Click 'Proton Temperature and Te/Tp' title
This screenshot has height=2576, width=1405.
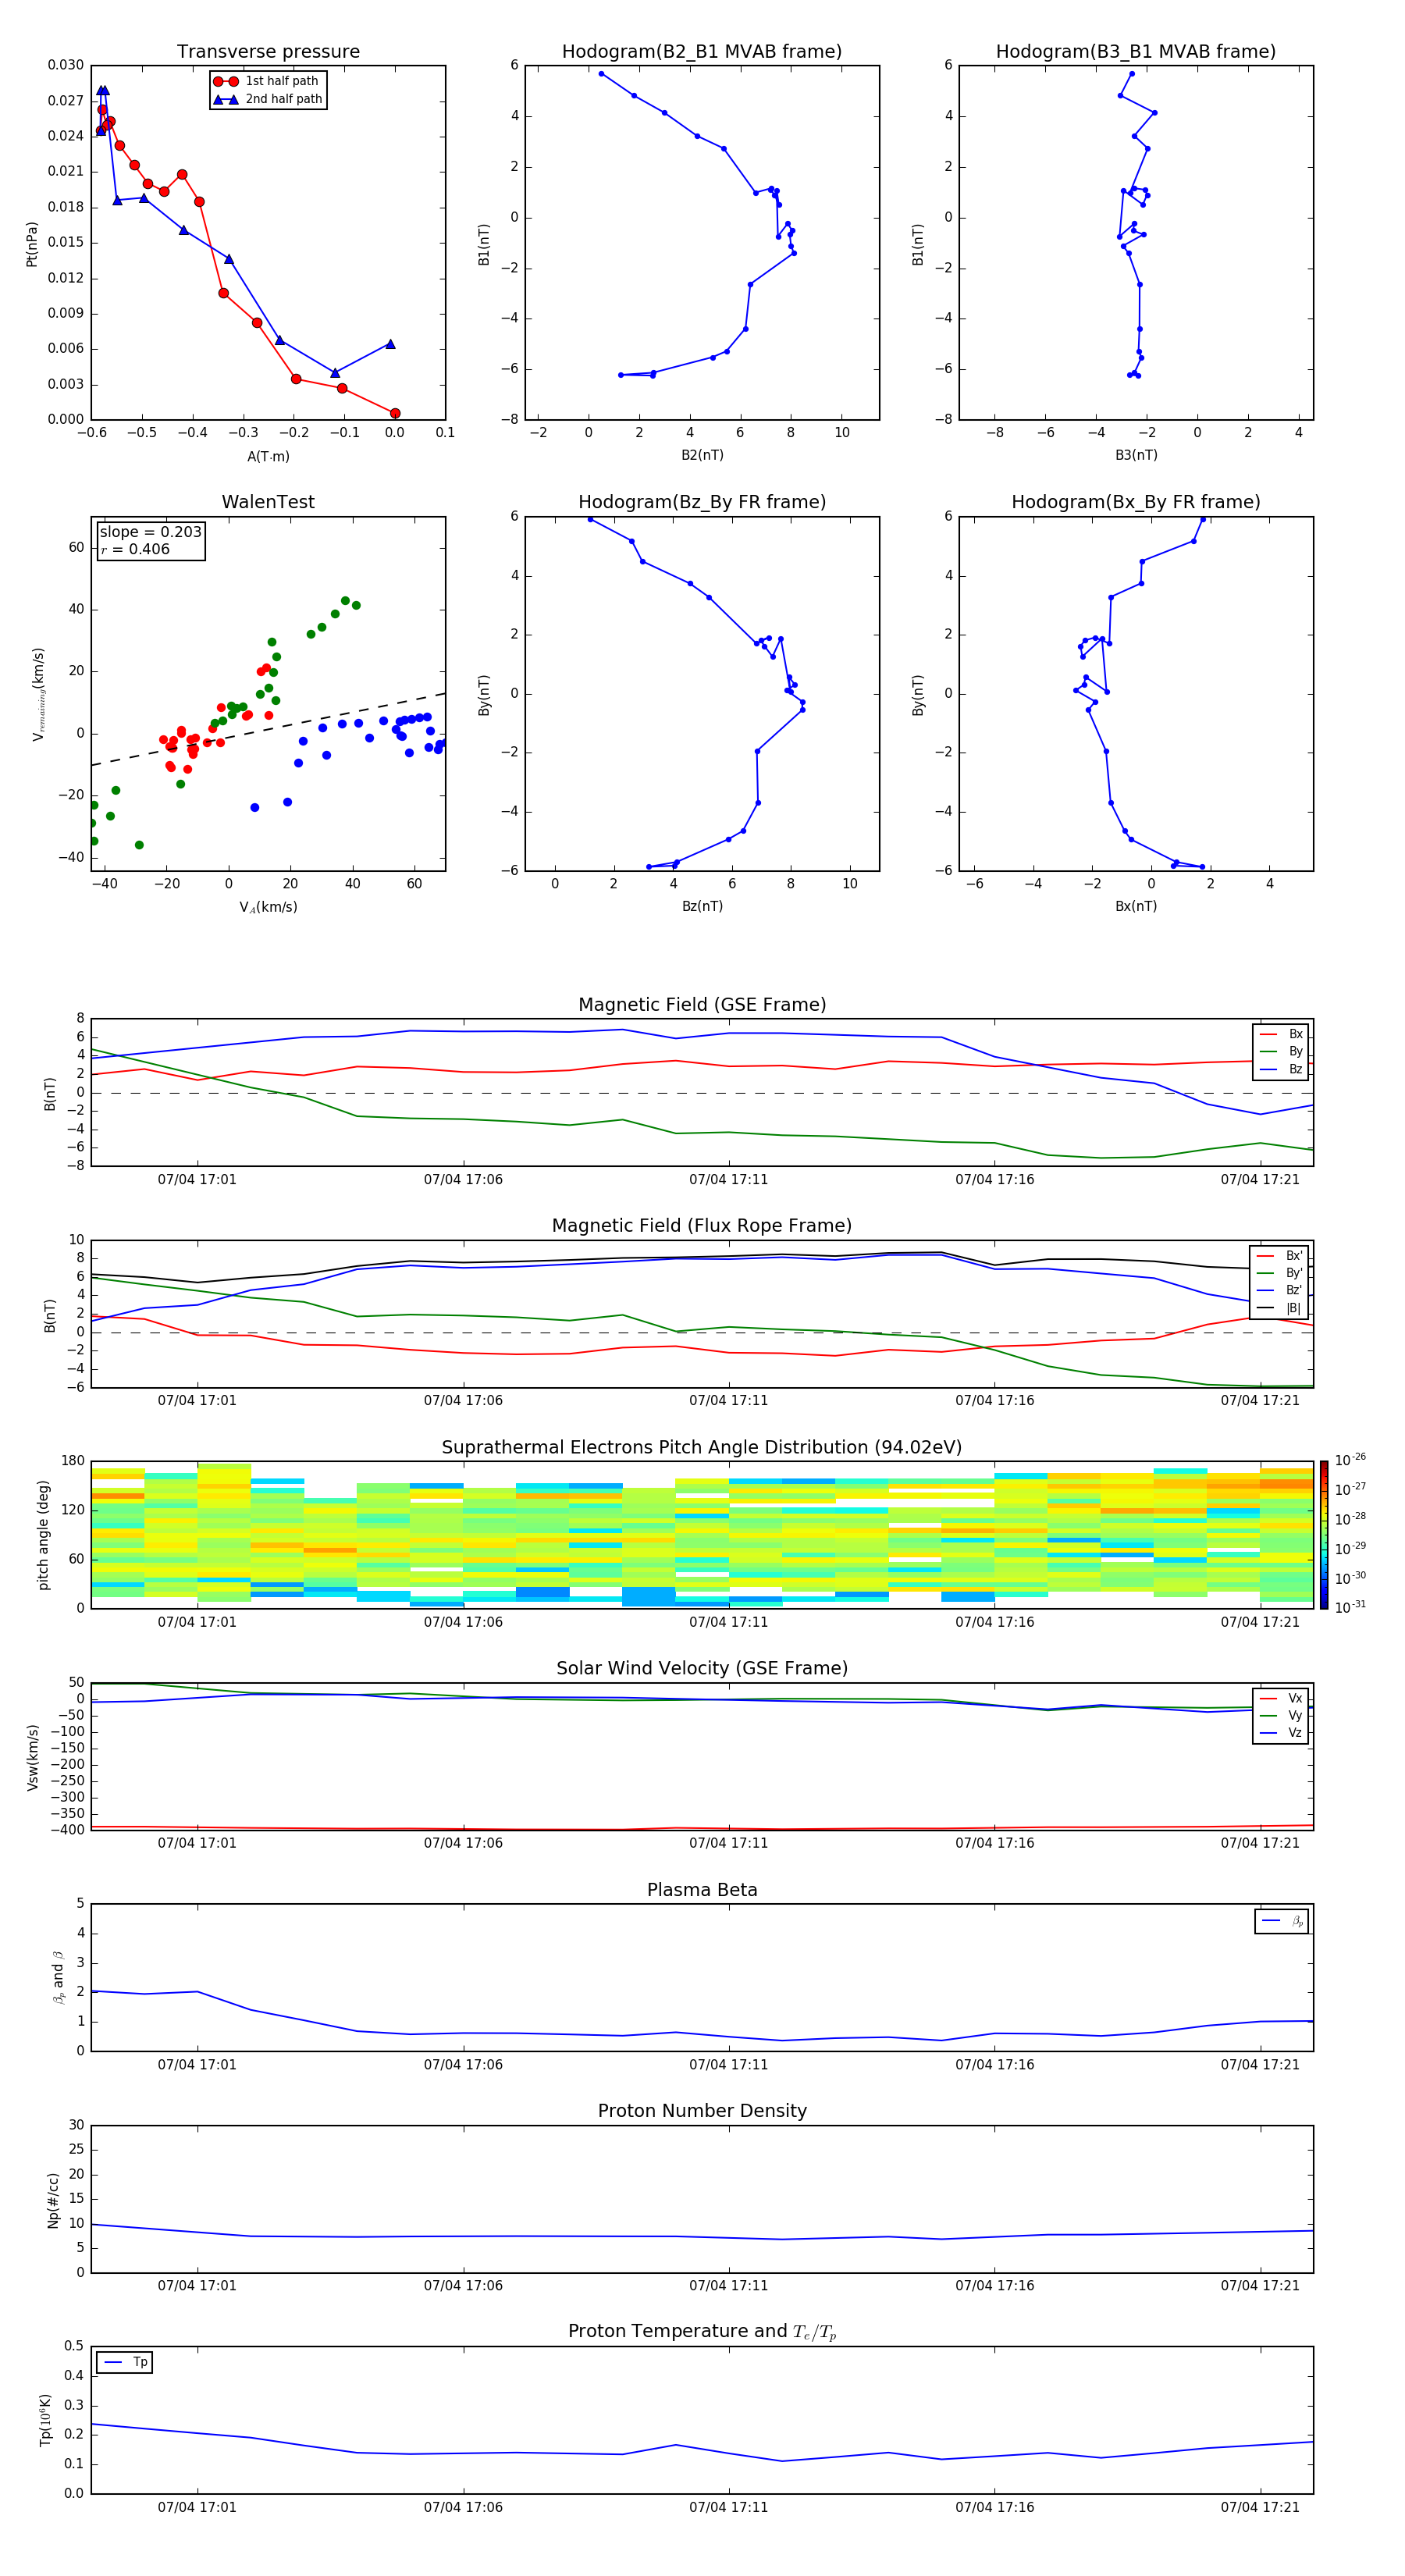click(x=702, y=2332)
